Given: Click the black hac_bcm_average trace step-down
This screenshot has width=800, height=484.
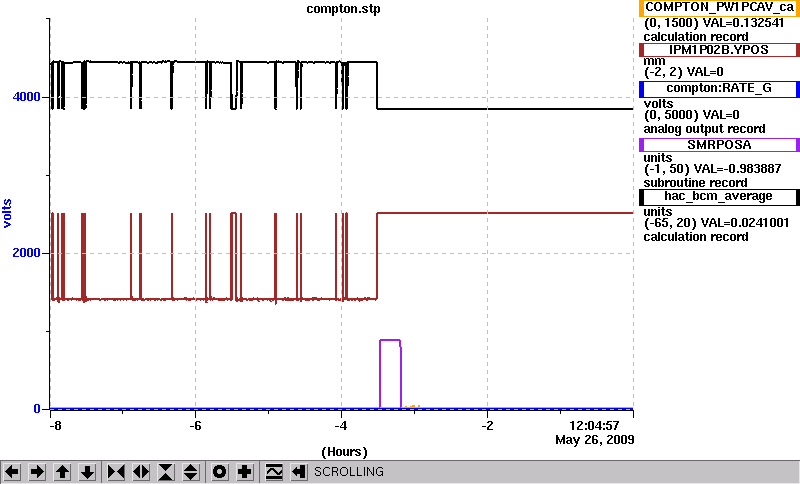Looking at the screenshot, I should (x=377, y=86).
